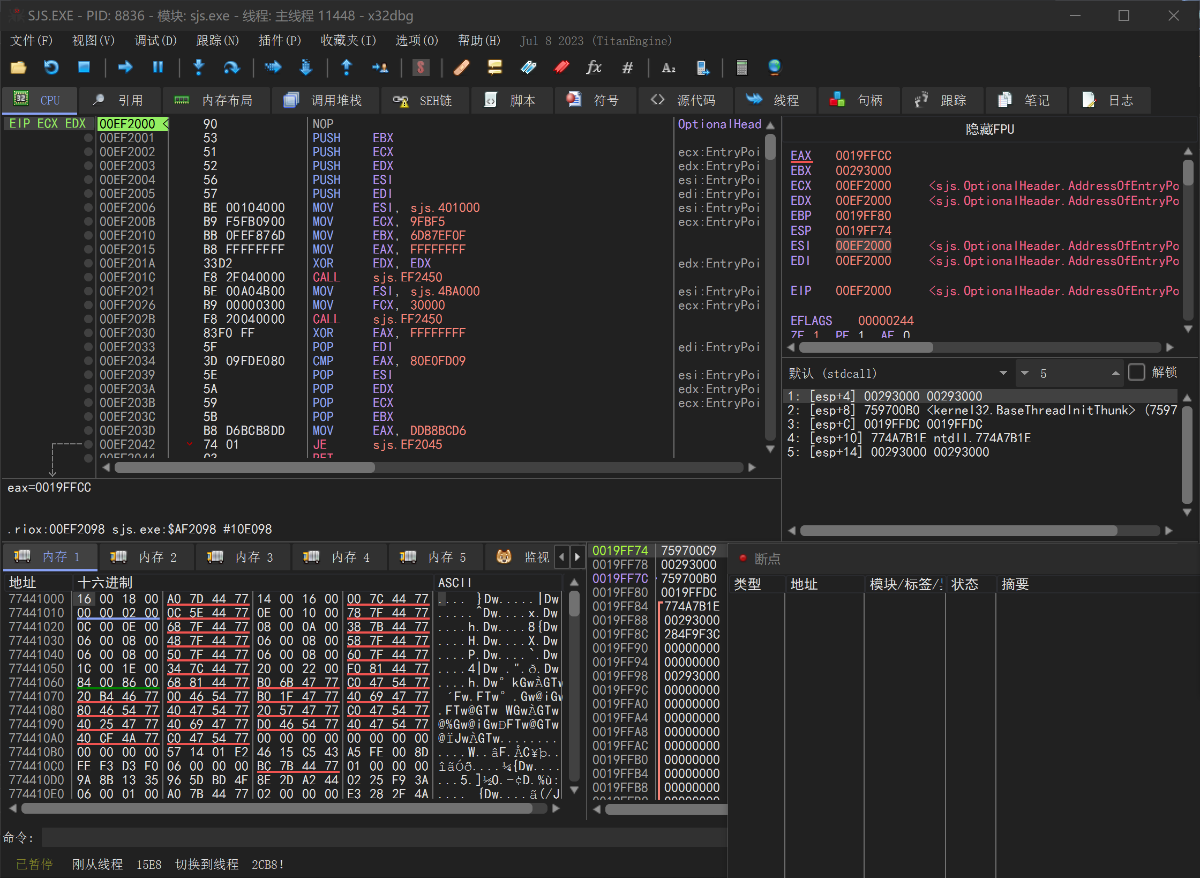Select the PUSH EBX instruction at 00EF2001
This screenshot has height=878, width=1200.
[x=385, y=138]
